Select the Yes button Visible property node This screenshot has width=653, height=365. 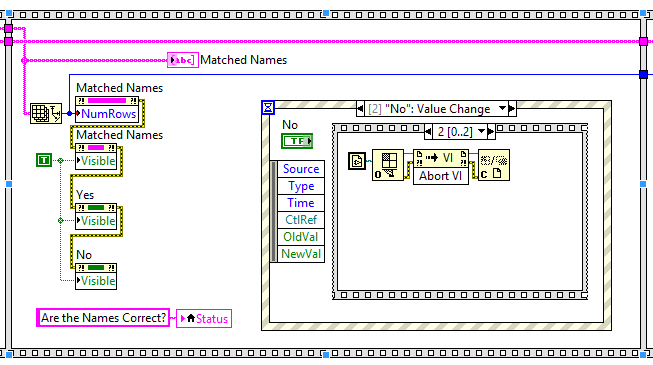pos(96,217)
